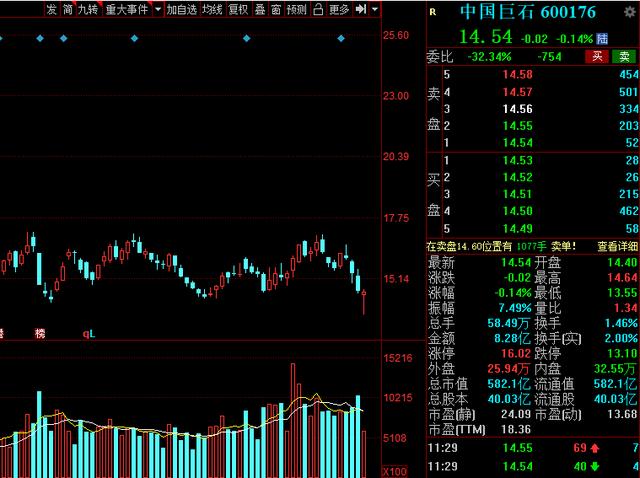Click the rightmost blue diamond event marker
The image size is (640, 478).
click(x=341, y=38)
